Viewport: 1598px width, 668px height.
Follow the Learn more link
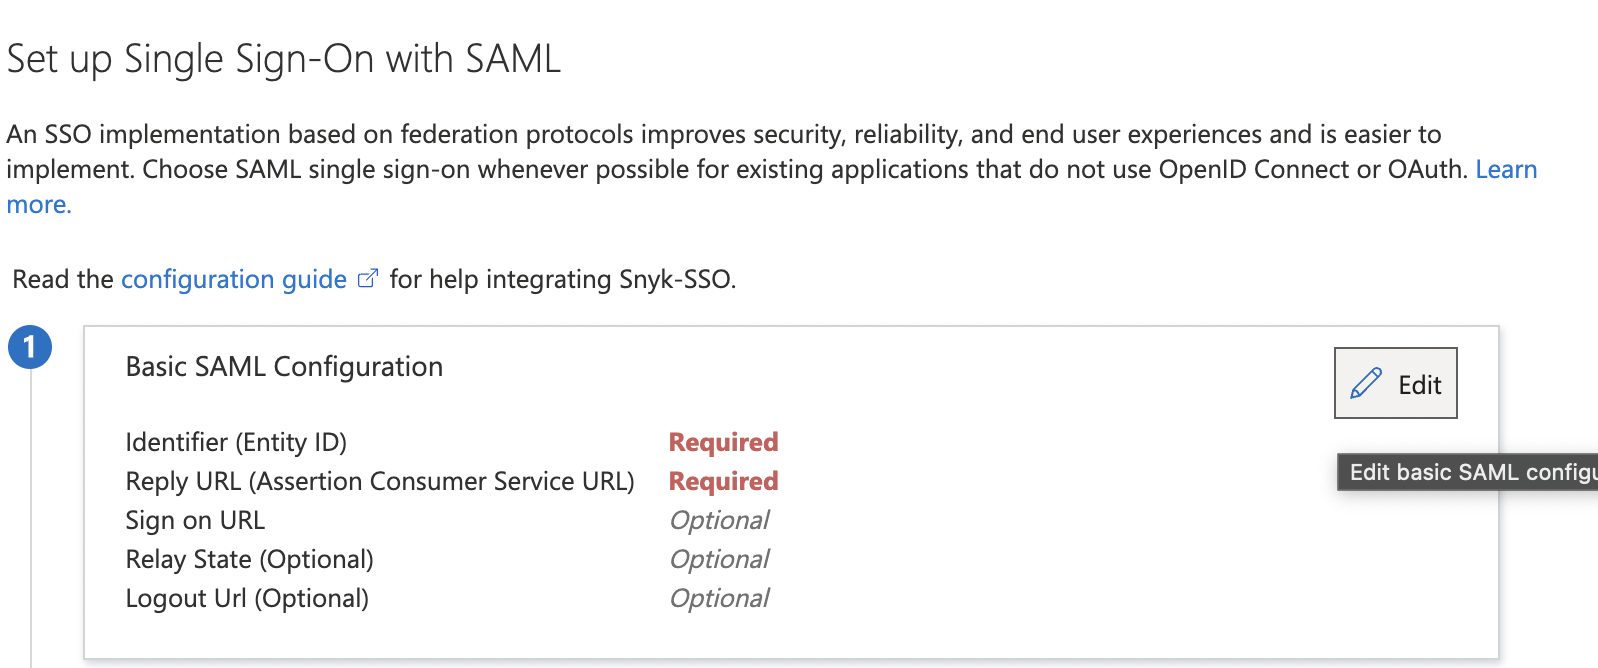pos(1506,169)
